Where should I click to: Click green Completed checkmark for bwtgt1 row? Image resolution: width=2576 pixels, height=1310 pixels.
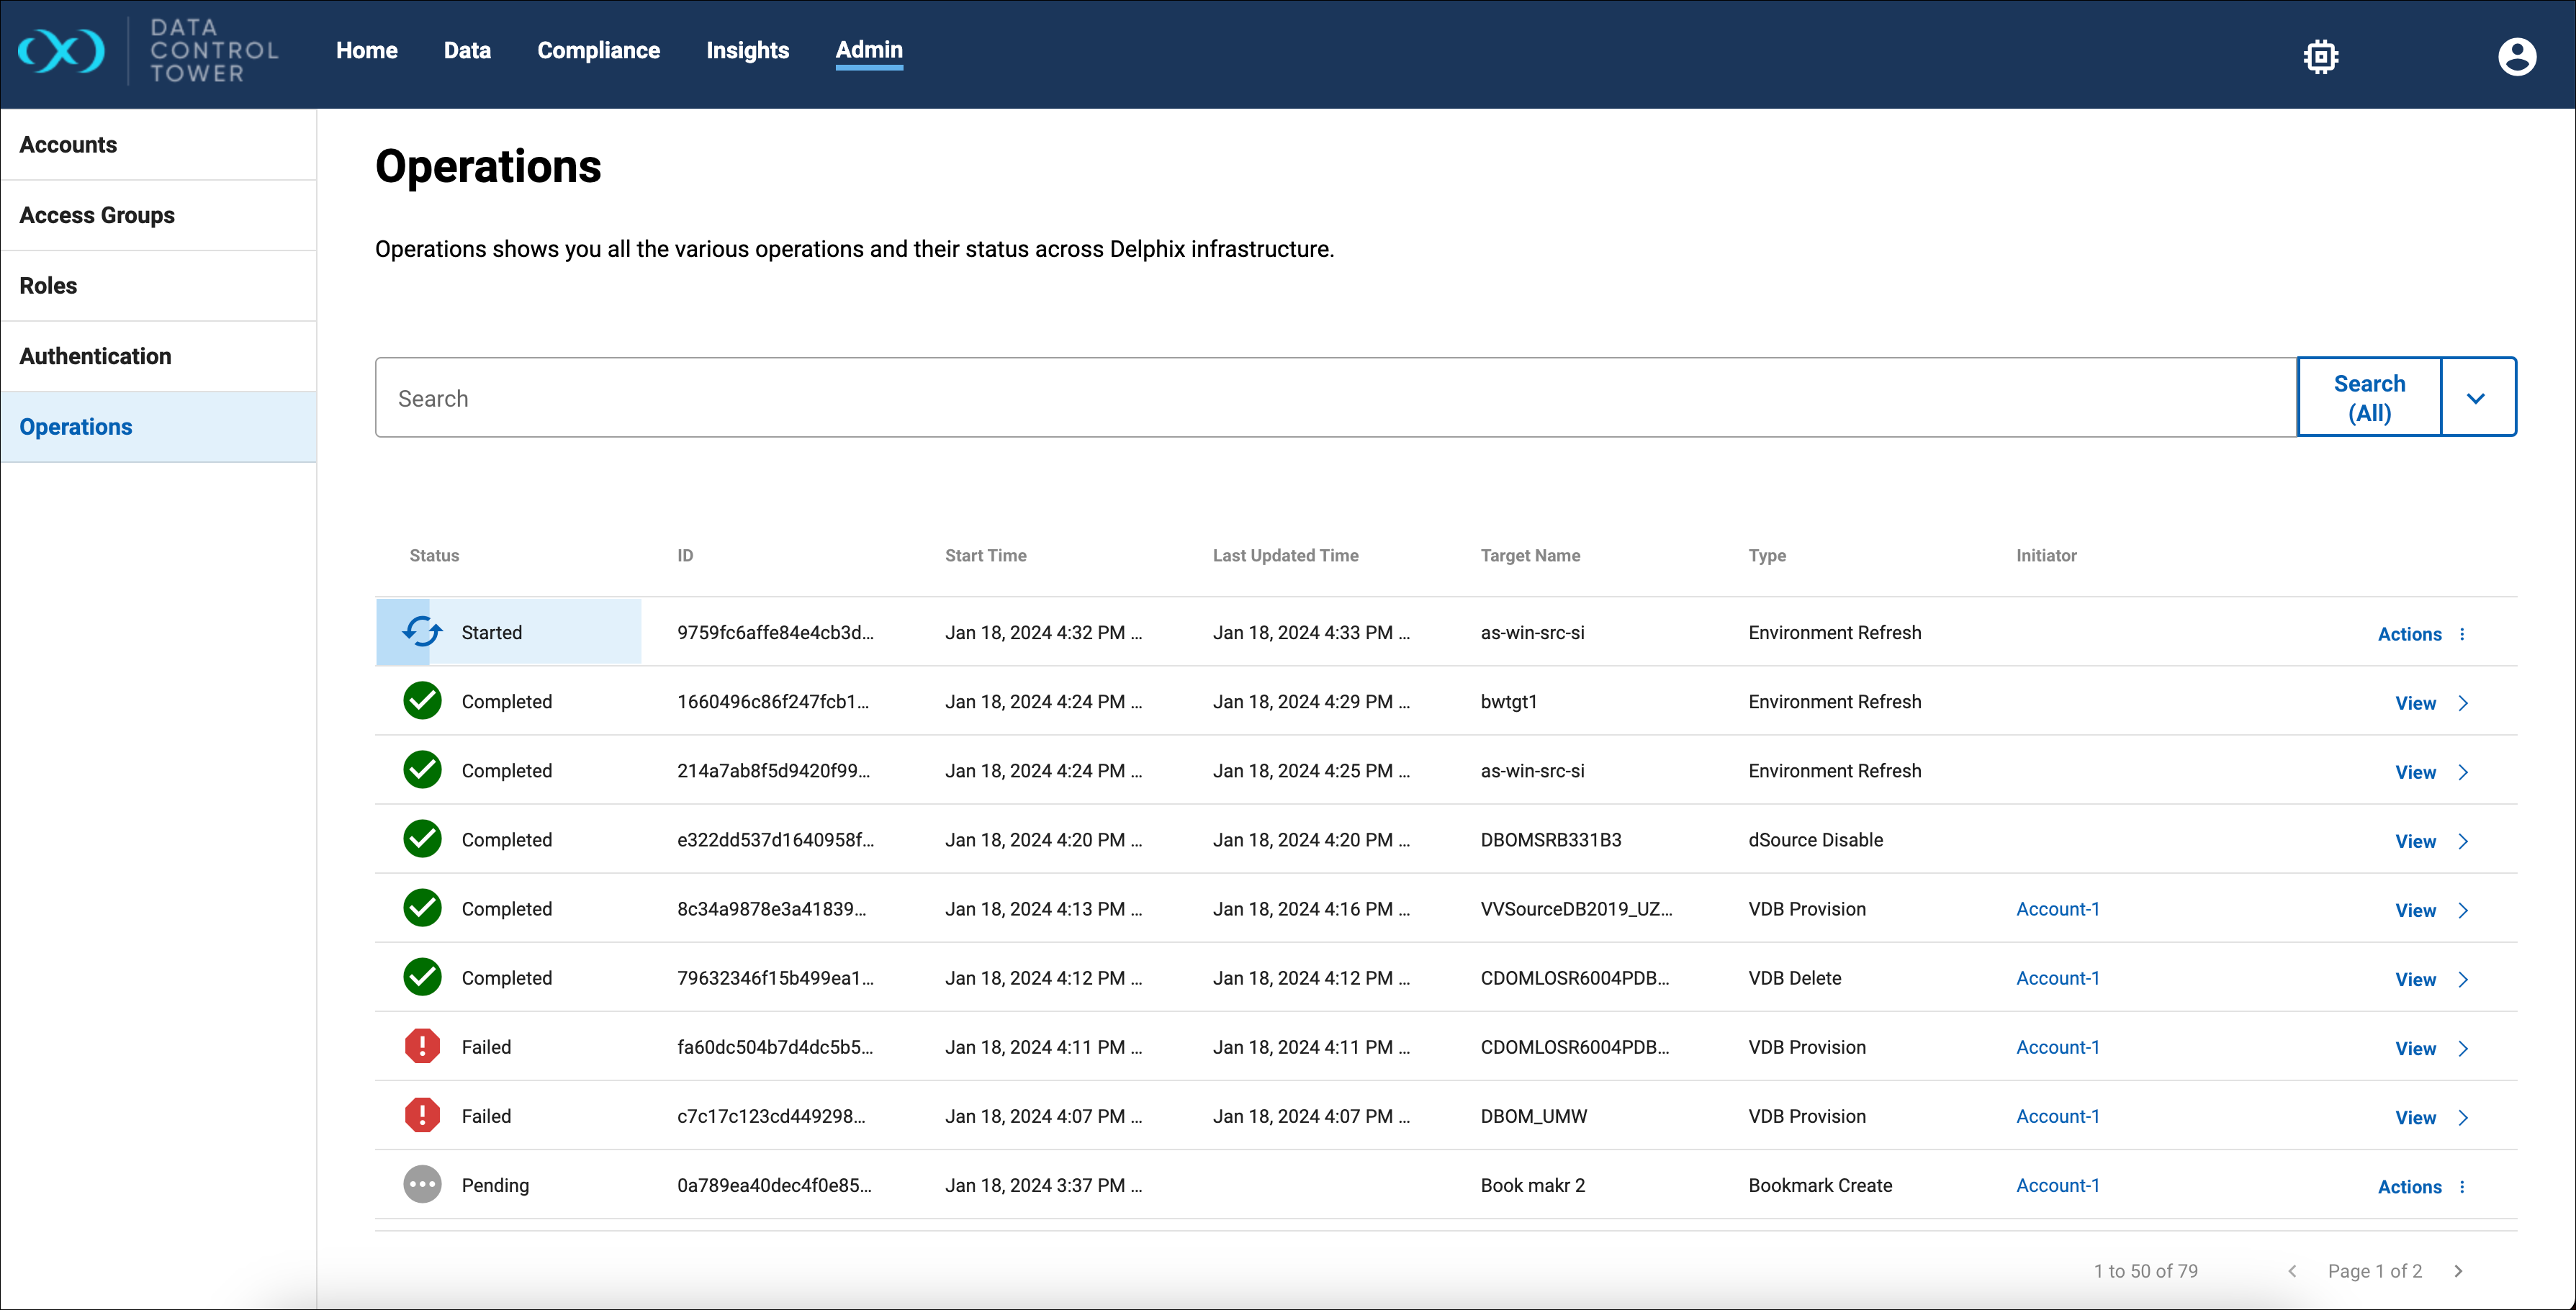pos(422,701)
